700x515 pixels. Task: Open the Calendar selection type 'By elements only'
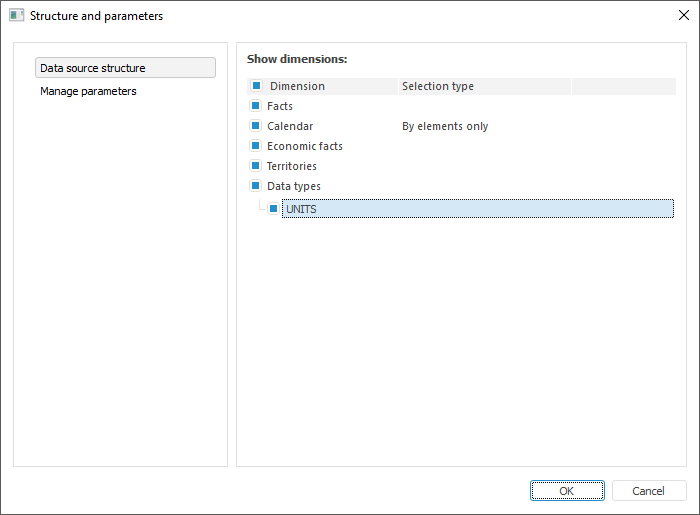coord(445,126)
